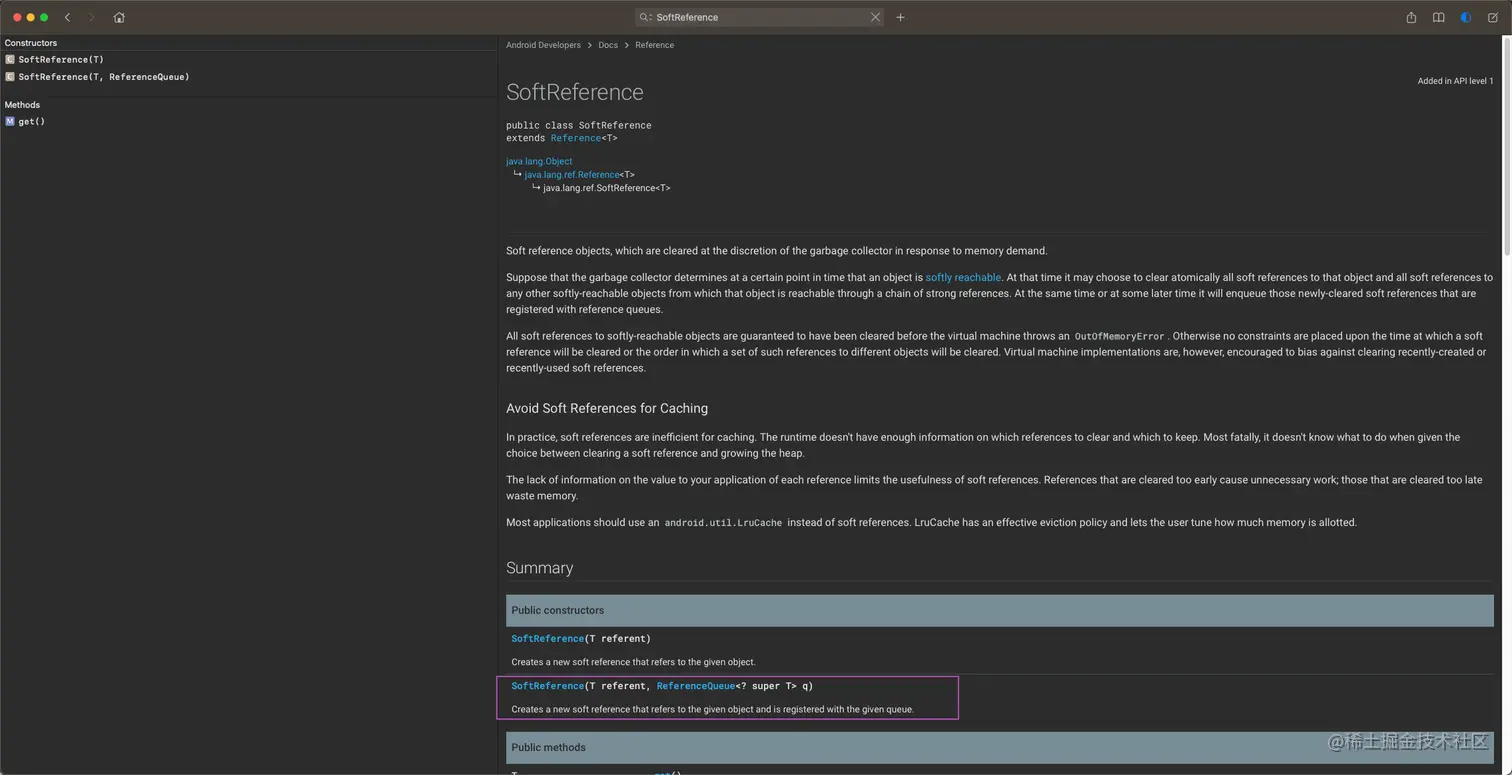This screenshot has height=775, width=1512.
Task: Click the search magnifier icon
Action: (x=646, y=17)
